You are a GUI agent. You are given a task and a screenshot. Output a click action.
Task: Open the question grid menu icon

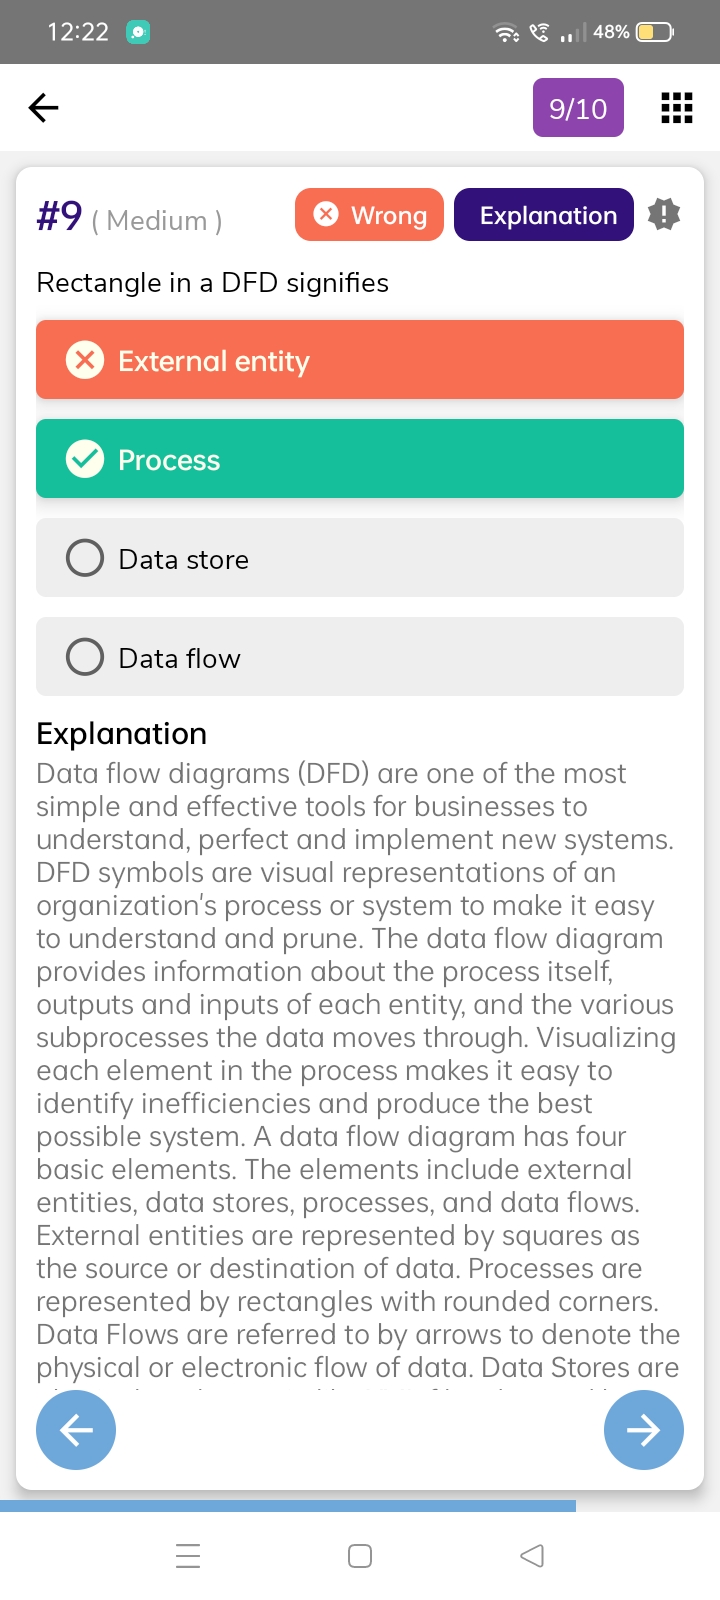pos(677,108)
